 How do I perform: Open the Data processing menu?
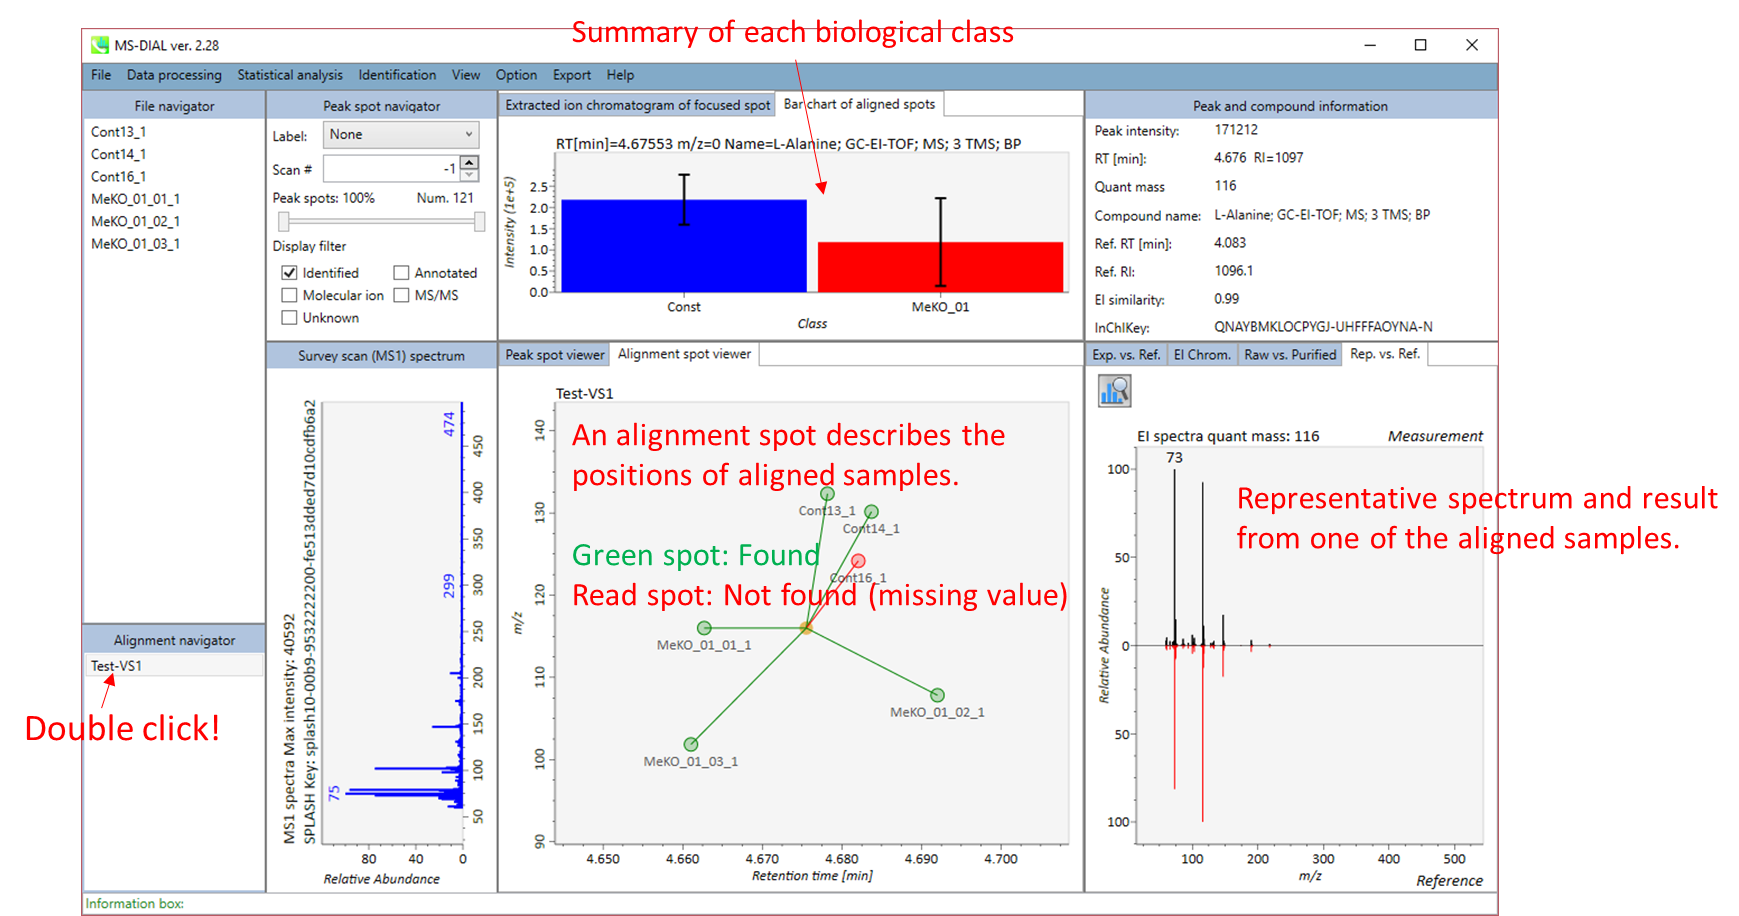point(174,75)
